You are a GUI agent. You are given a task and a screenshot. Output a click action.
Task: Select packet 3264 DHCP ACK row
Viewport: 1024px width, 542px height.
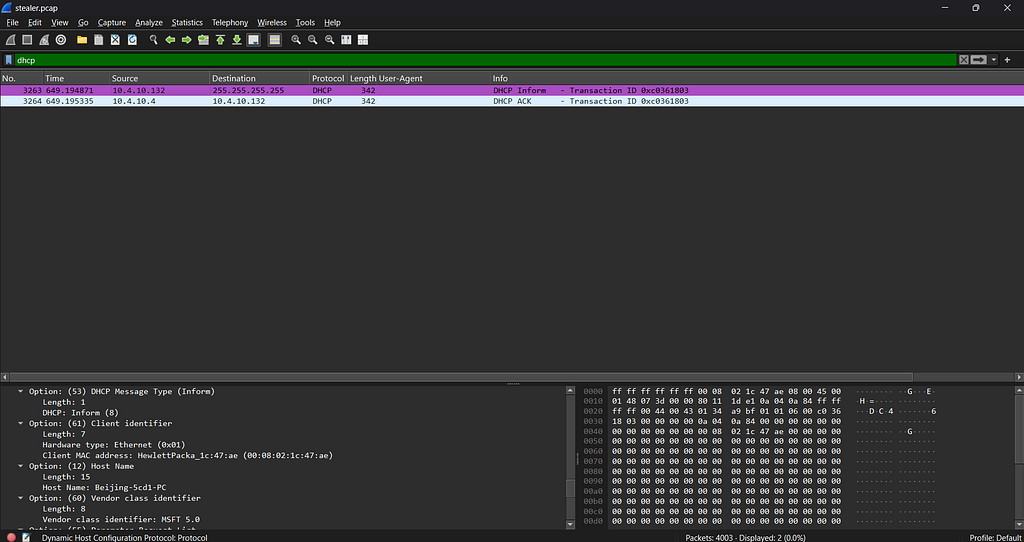pos(512,101)
